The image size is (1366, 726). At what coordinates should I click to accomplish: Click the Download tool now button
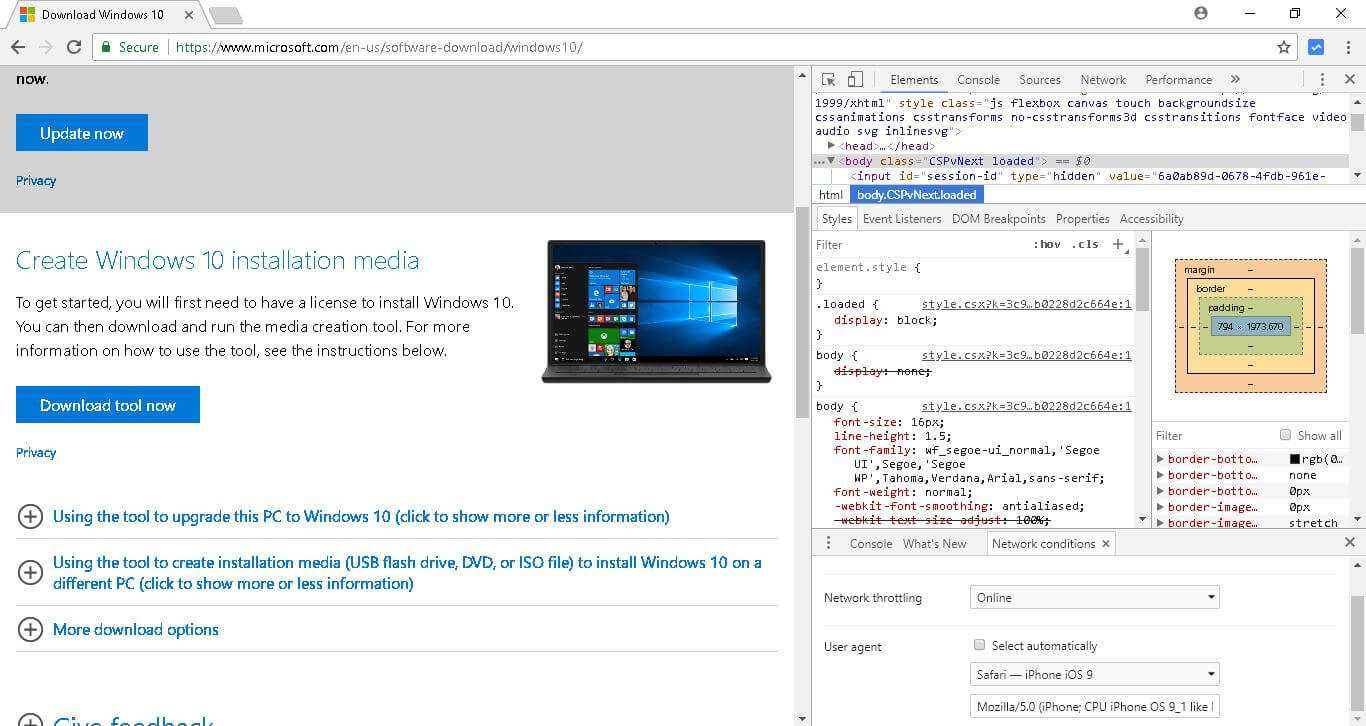[x=108, y=405]
